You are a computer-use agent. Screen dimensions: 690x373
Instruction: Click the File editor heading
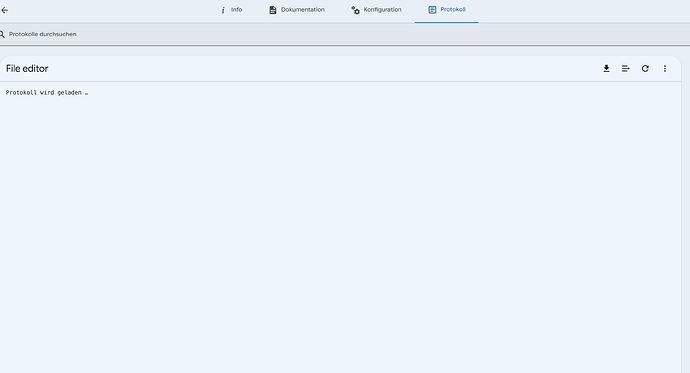[x=27, y=69]
